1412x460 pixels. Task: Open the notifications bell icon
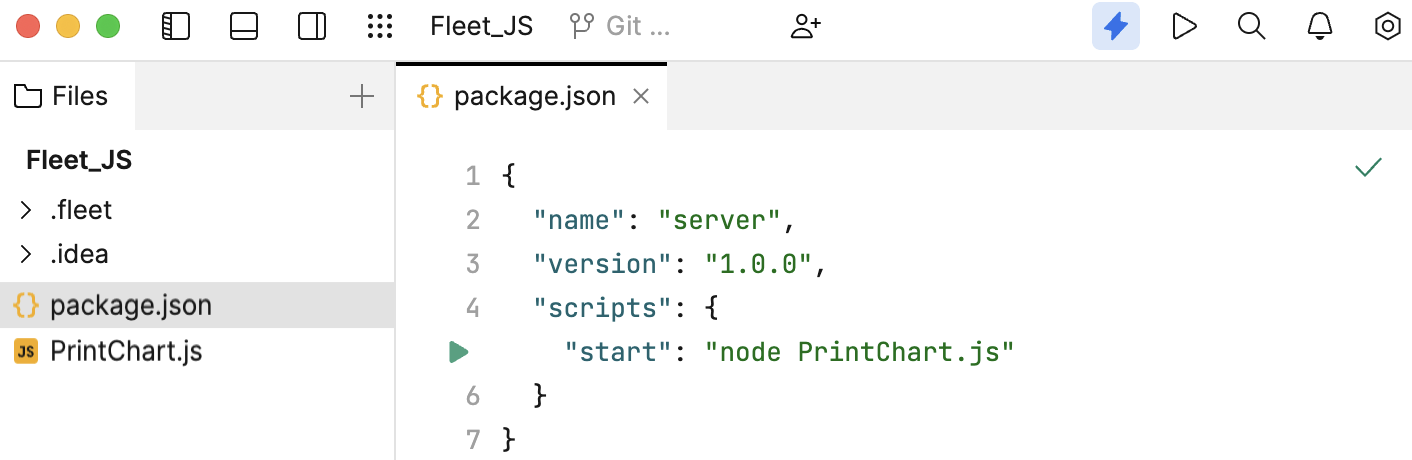tap(1320, 27)
